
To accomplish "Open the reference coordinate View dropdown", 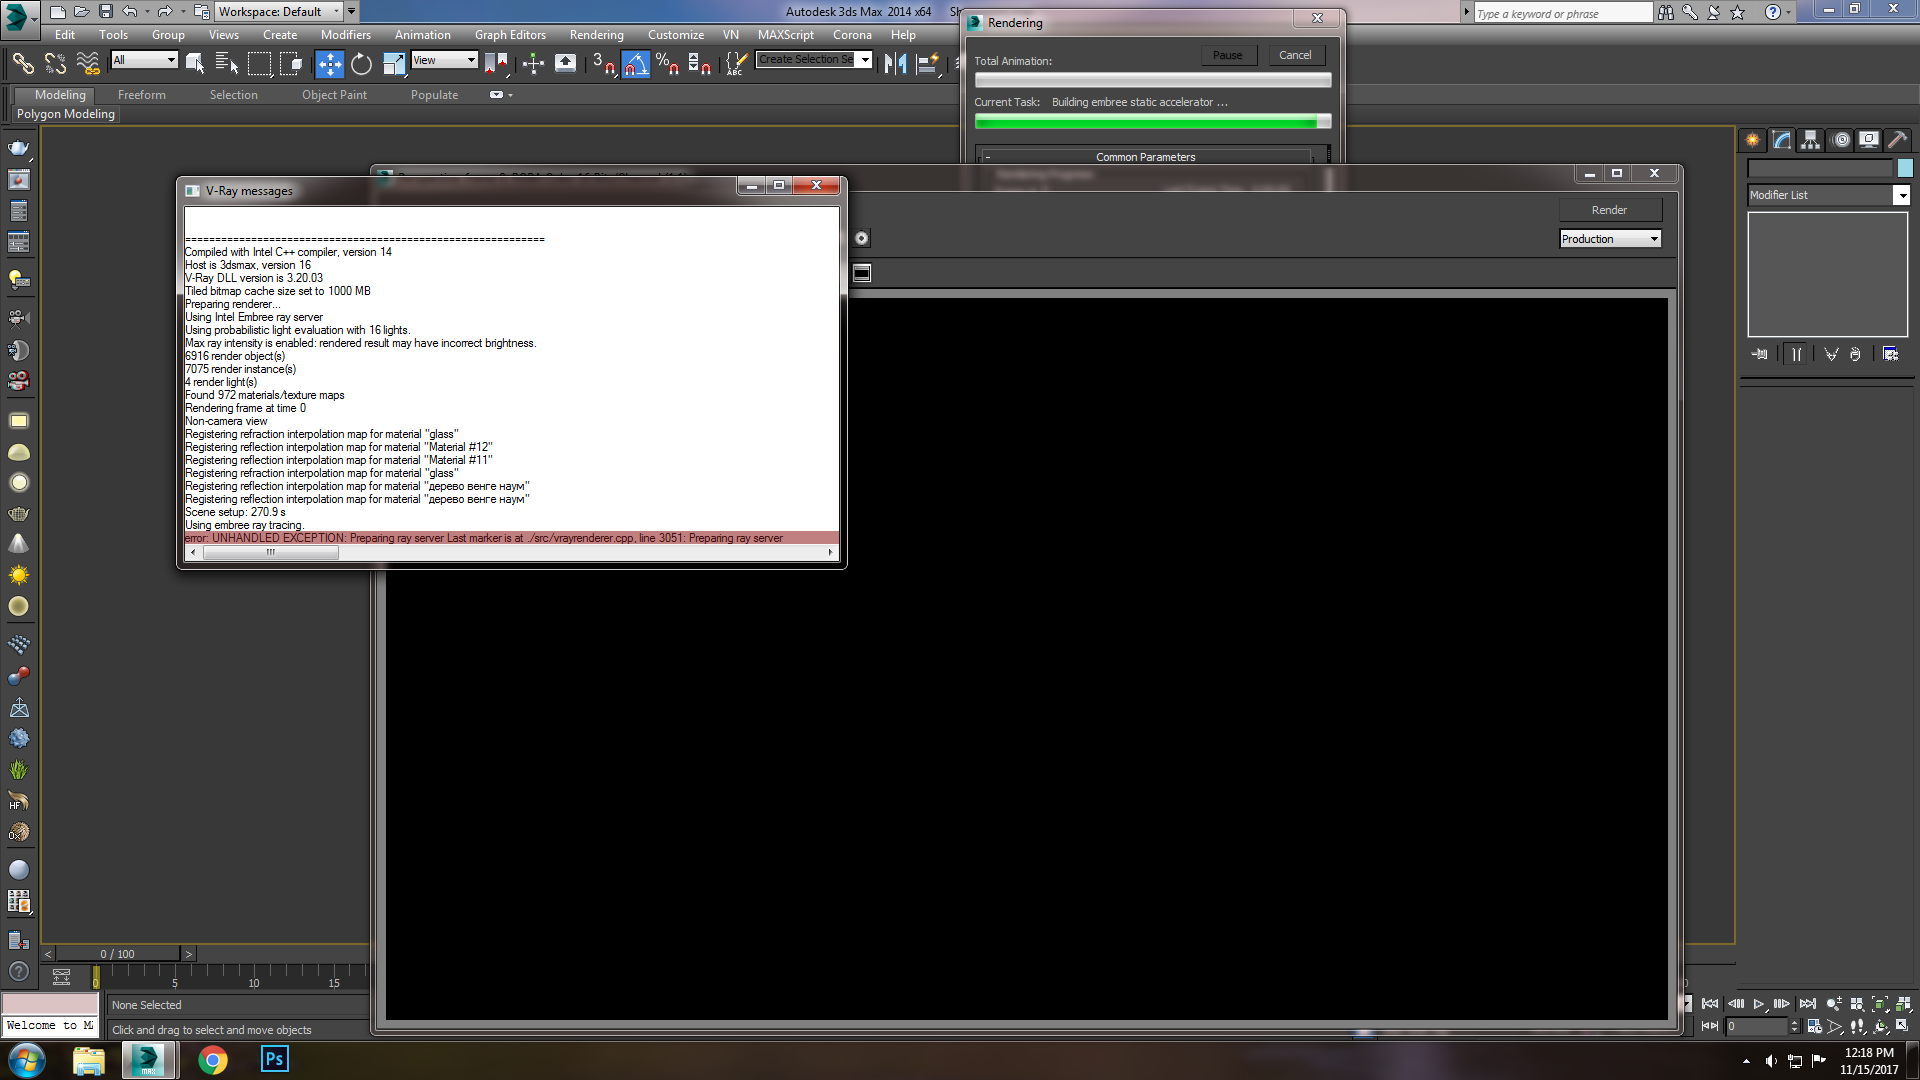I will (444, 60).
